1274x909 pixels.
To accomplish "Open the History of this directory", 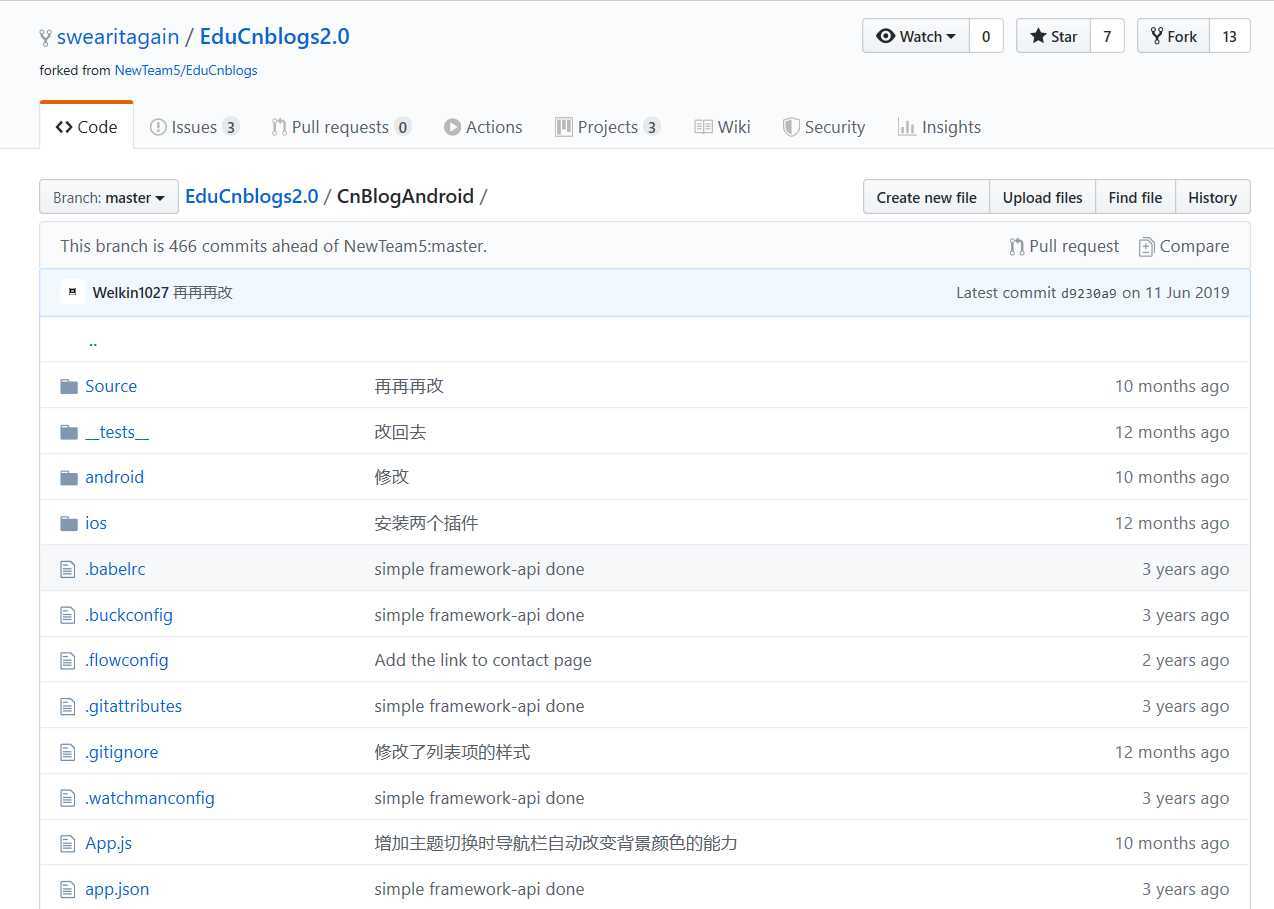I will point(1212,197).
